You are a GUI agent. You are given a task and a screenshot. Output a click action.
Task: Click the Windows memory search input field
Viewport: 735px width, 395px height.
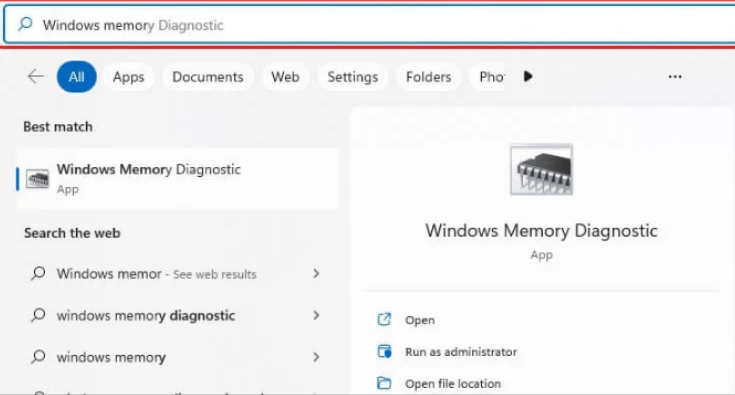click(x=369, y=25)
